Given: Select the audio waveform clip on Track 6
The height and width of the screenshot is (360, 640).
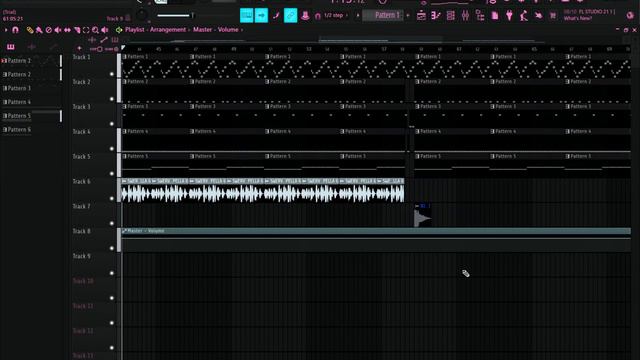Looking at the screenshot, I should pyautogui.click(x=262, y=190).
